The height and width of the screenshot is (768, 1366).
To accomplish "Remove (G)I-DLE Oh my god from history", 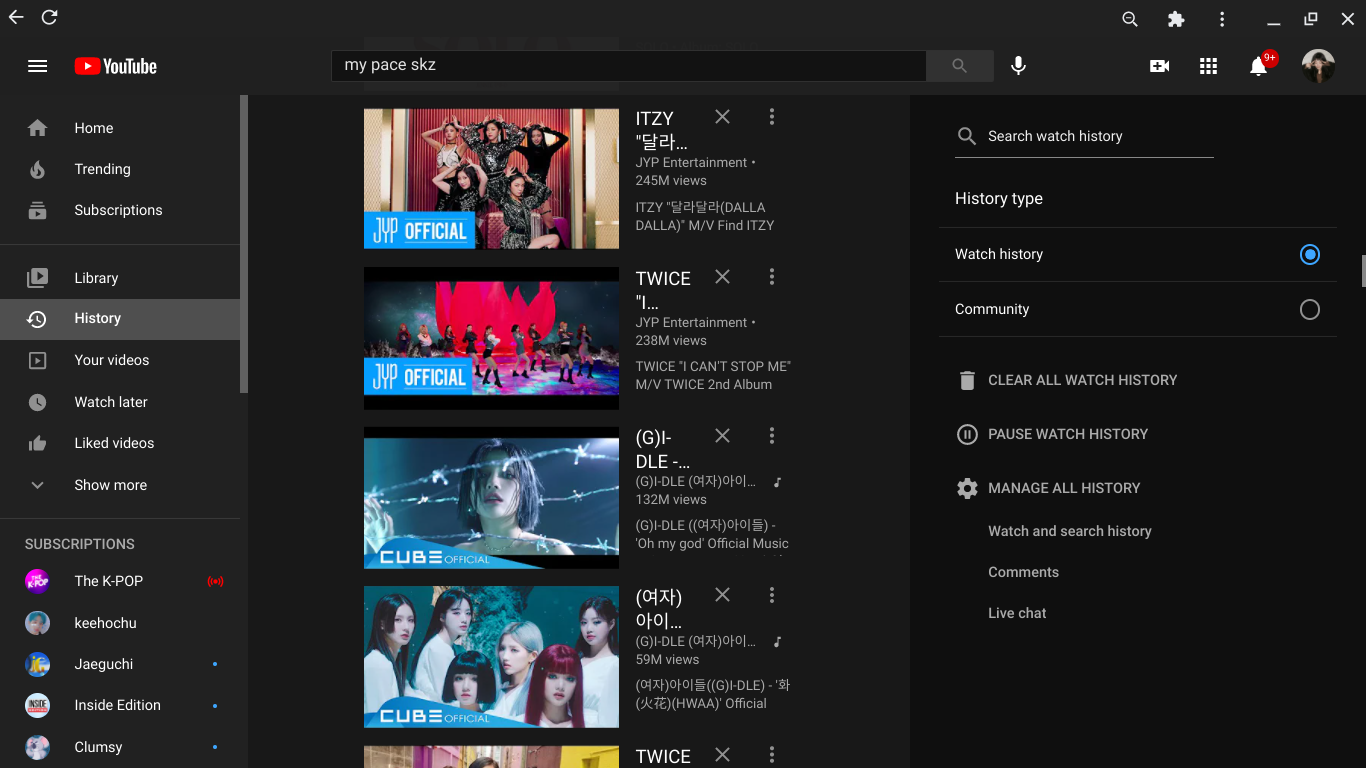I will (x=722, y=436).
